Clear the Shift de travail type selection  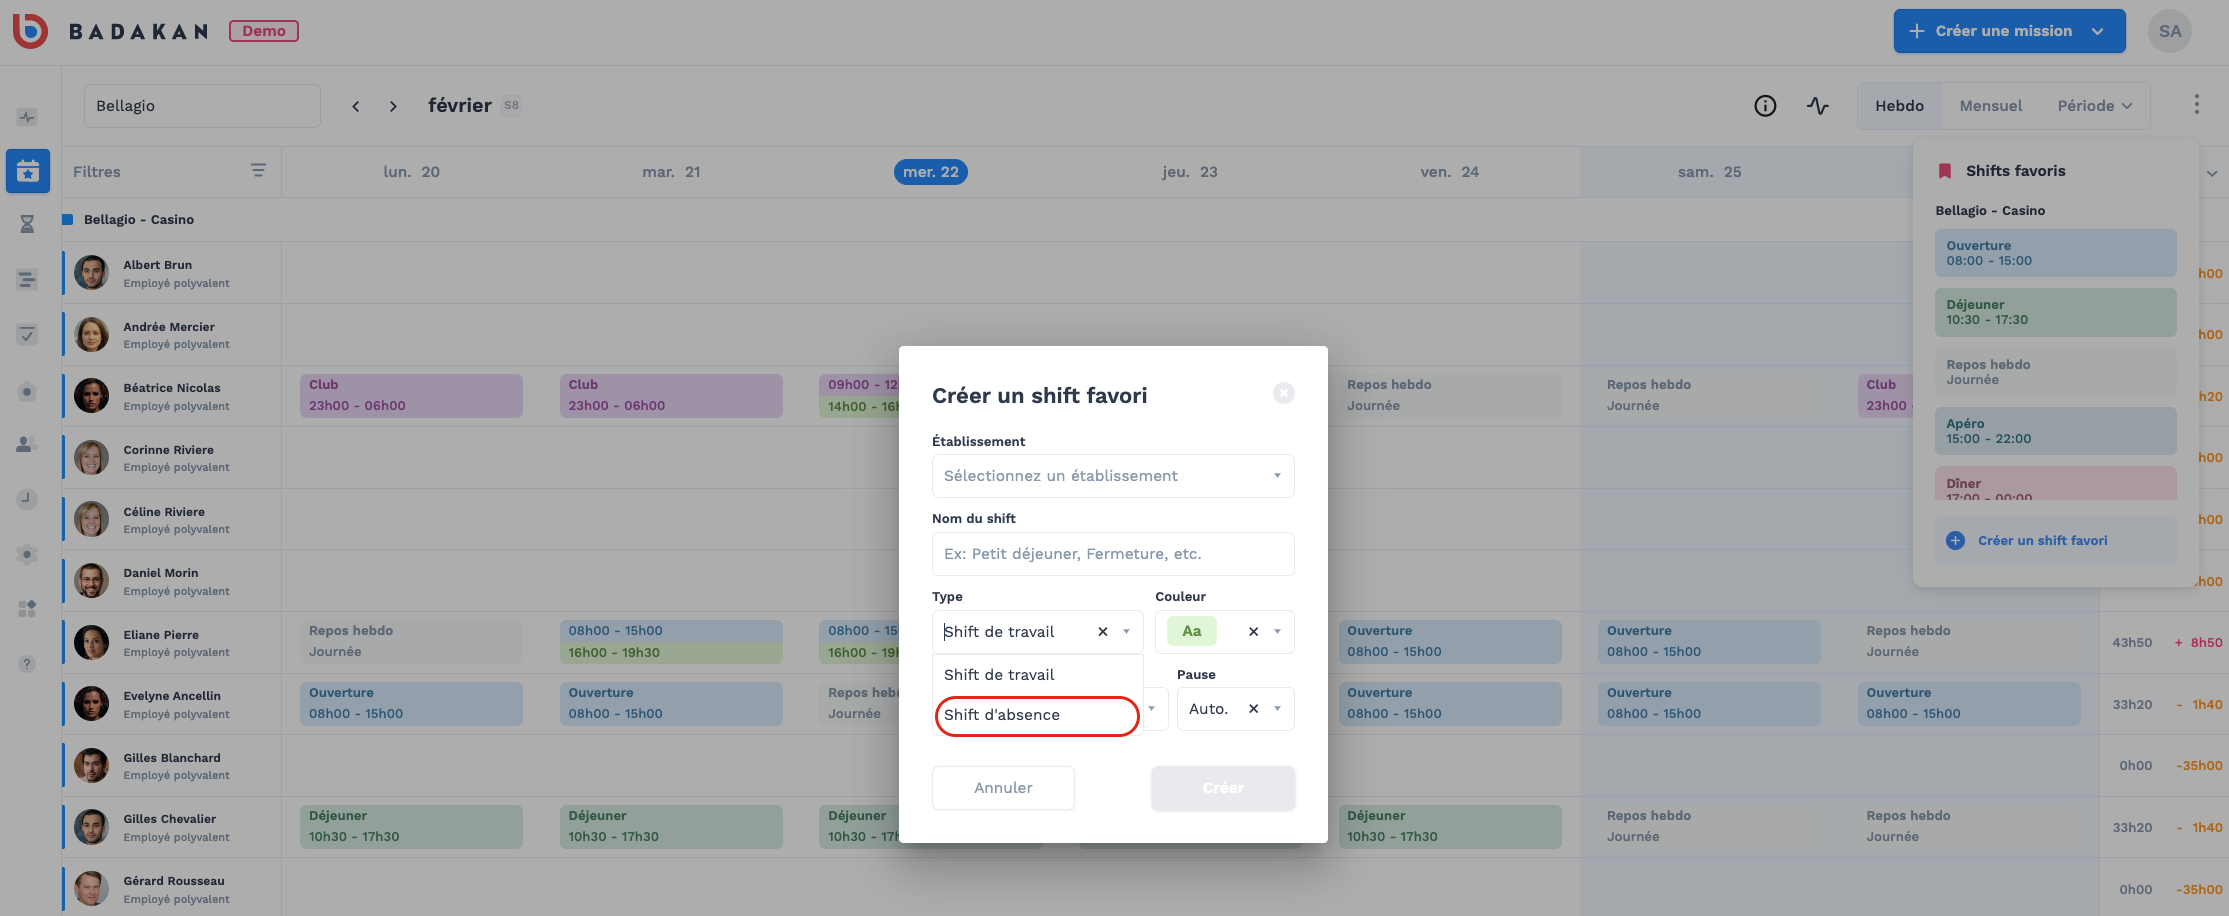click(x=1103, y=632)
